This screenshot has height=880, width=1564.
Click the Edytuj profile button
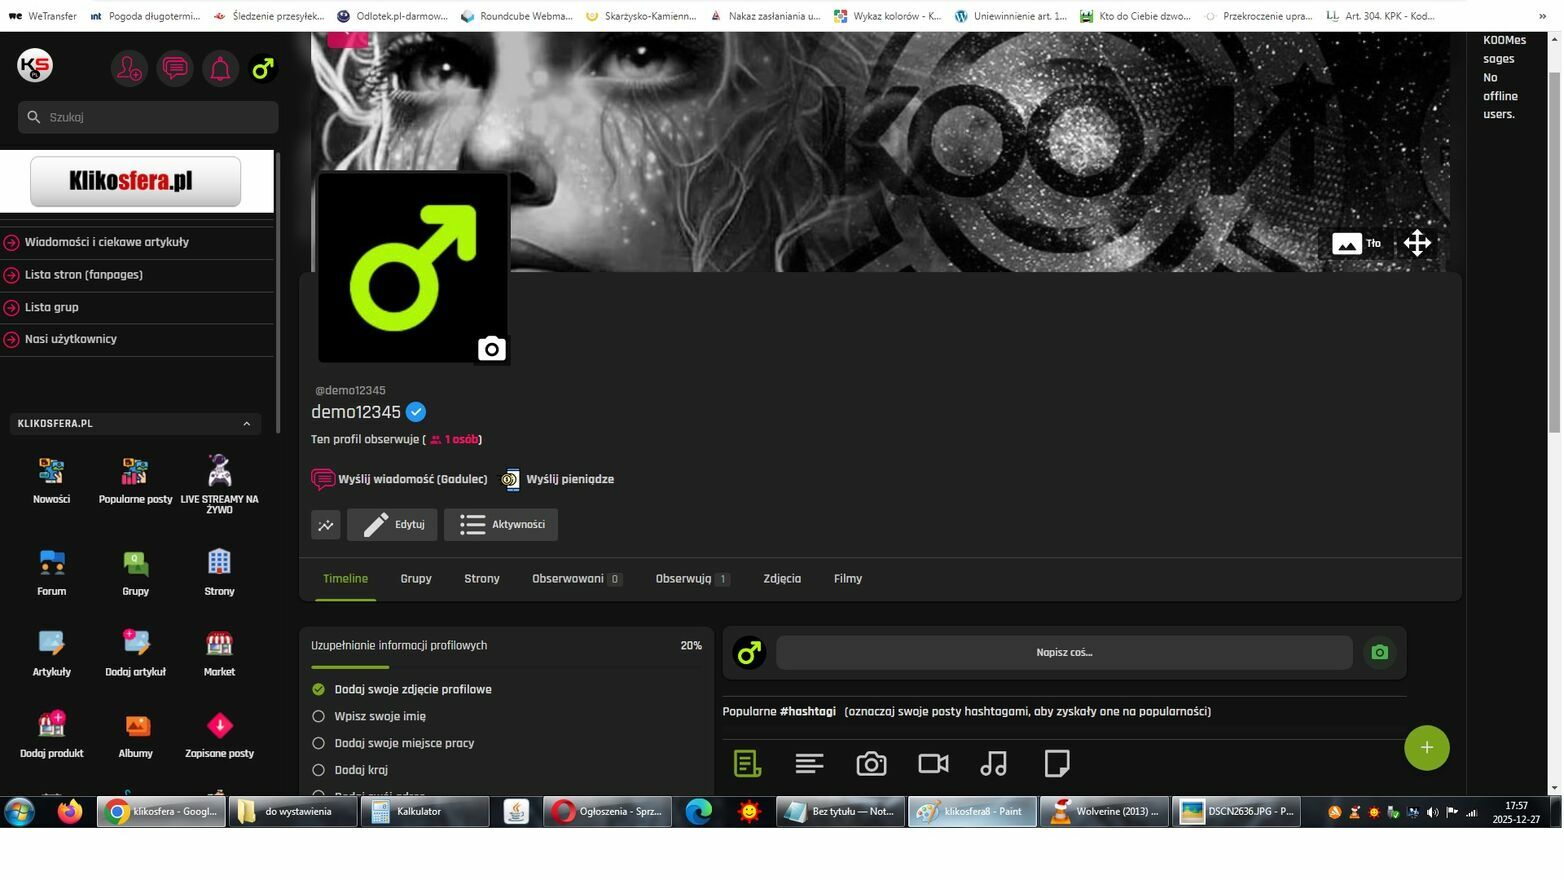(392, 525)
